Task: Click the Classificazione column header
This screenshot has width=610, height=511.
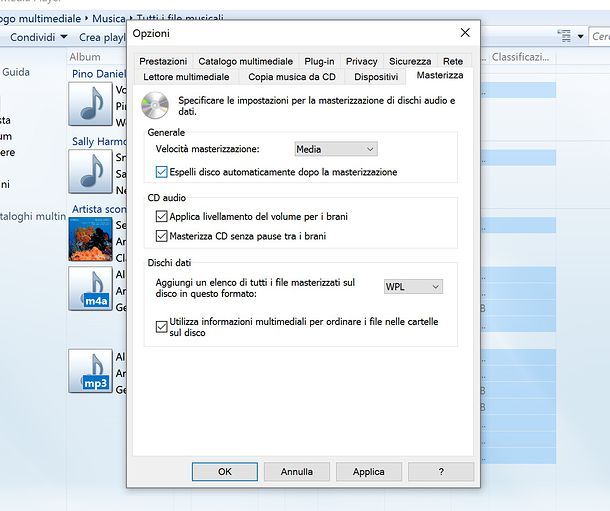Action: (521, 57)
